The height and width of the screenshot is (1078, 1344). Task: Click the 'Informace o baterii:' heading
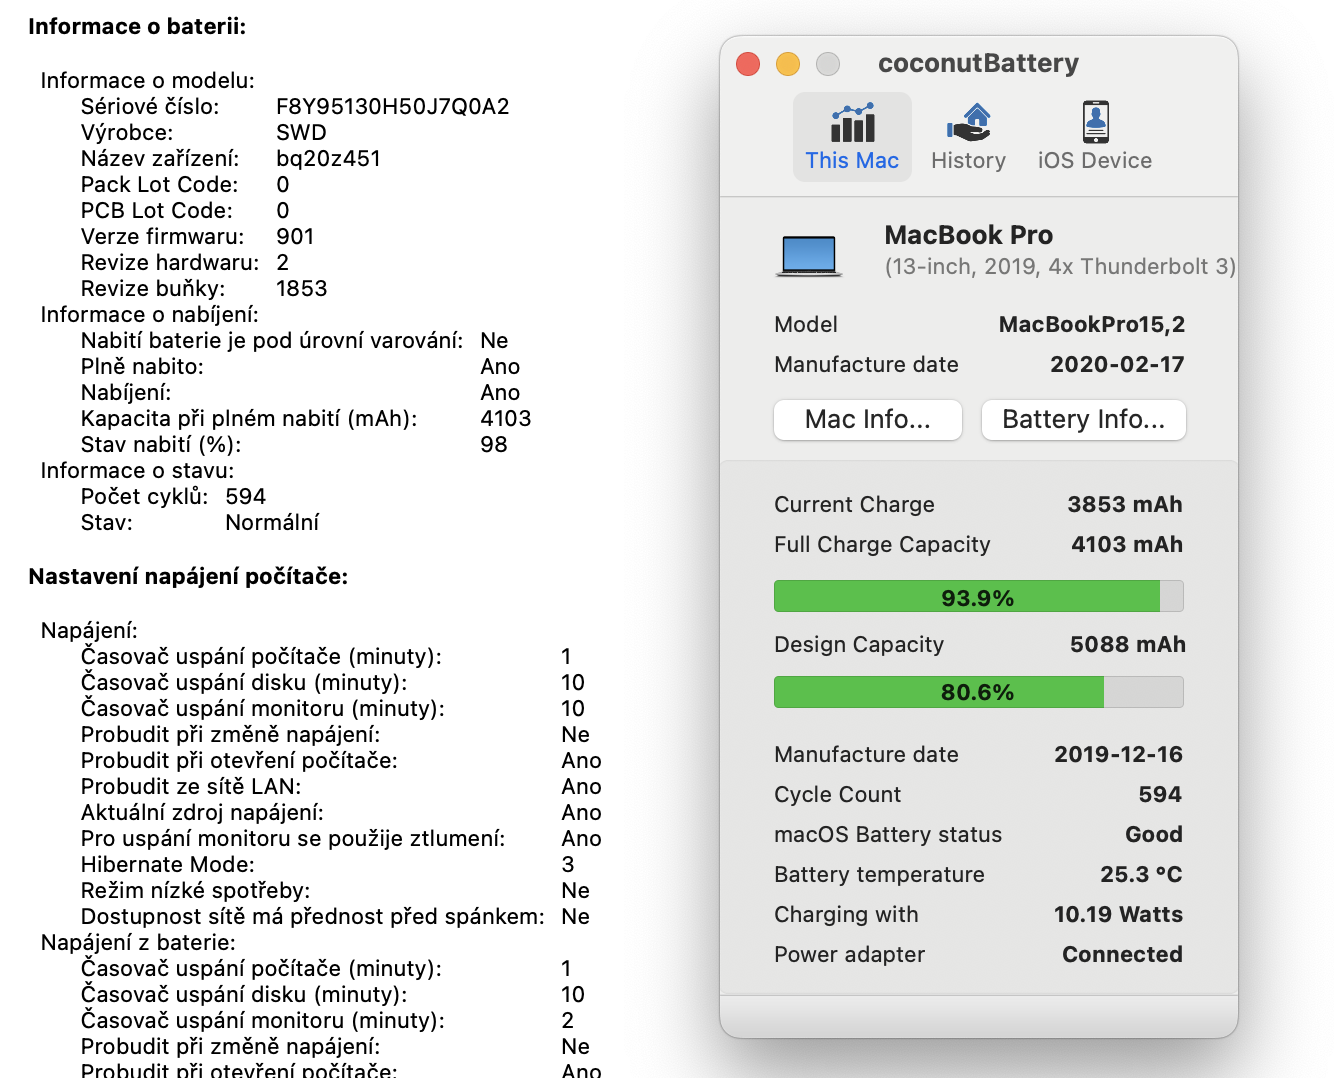click(137, 27)
